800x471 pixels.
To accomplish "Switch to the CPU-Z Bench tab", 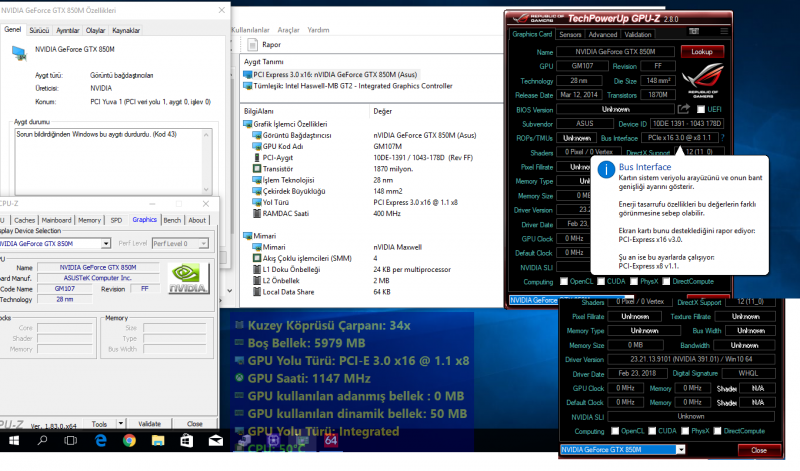I will [172, 220].
